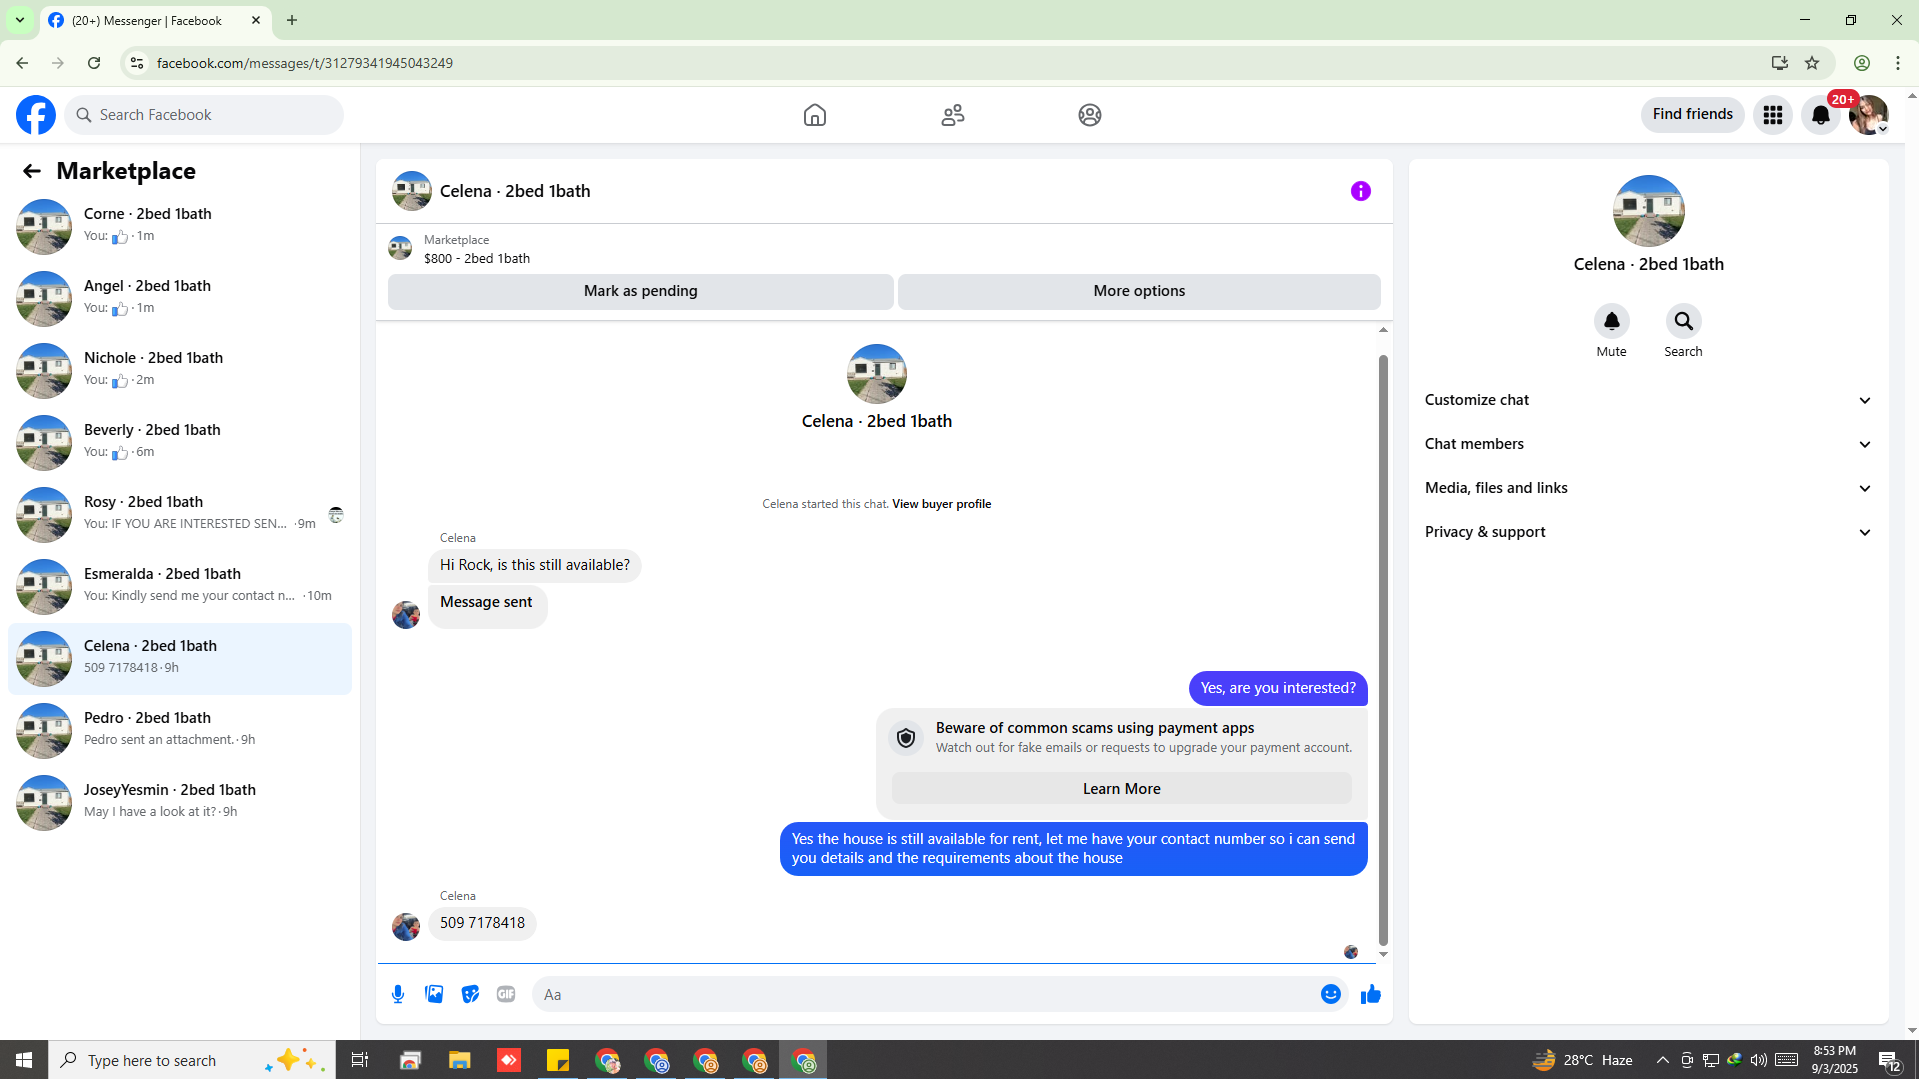Image resolution: width=1919 pixels, height=1079 pixels.
Task: Attach a photo using image icon
Action: click(x=434, y=994)
